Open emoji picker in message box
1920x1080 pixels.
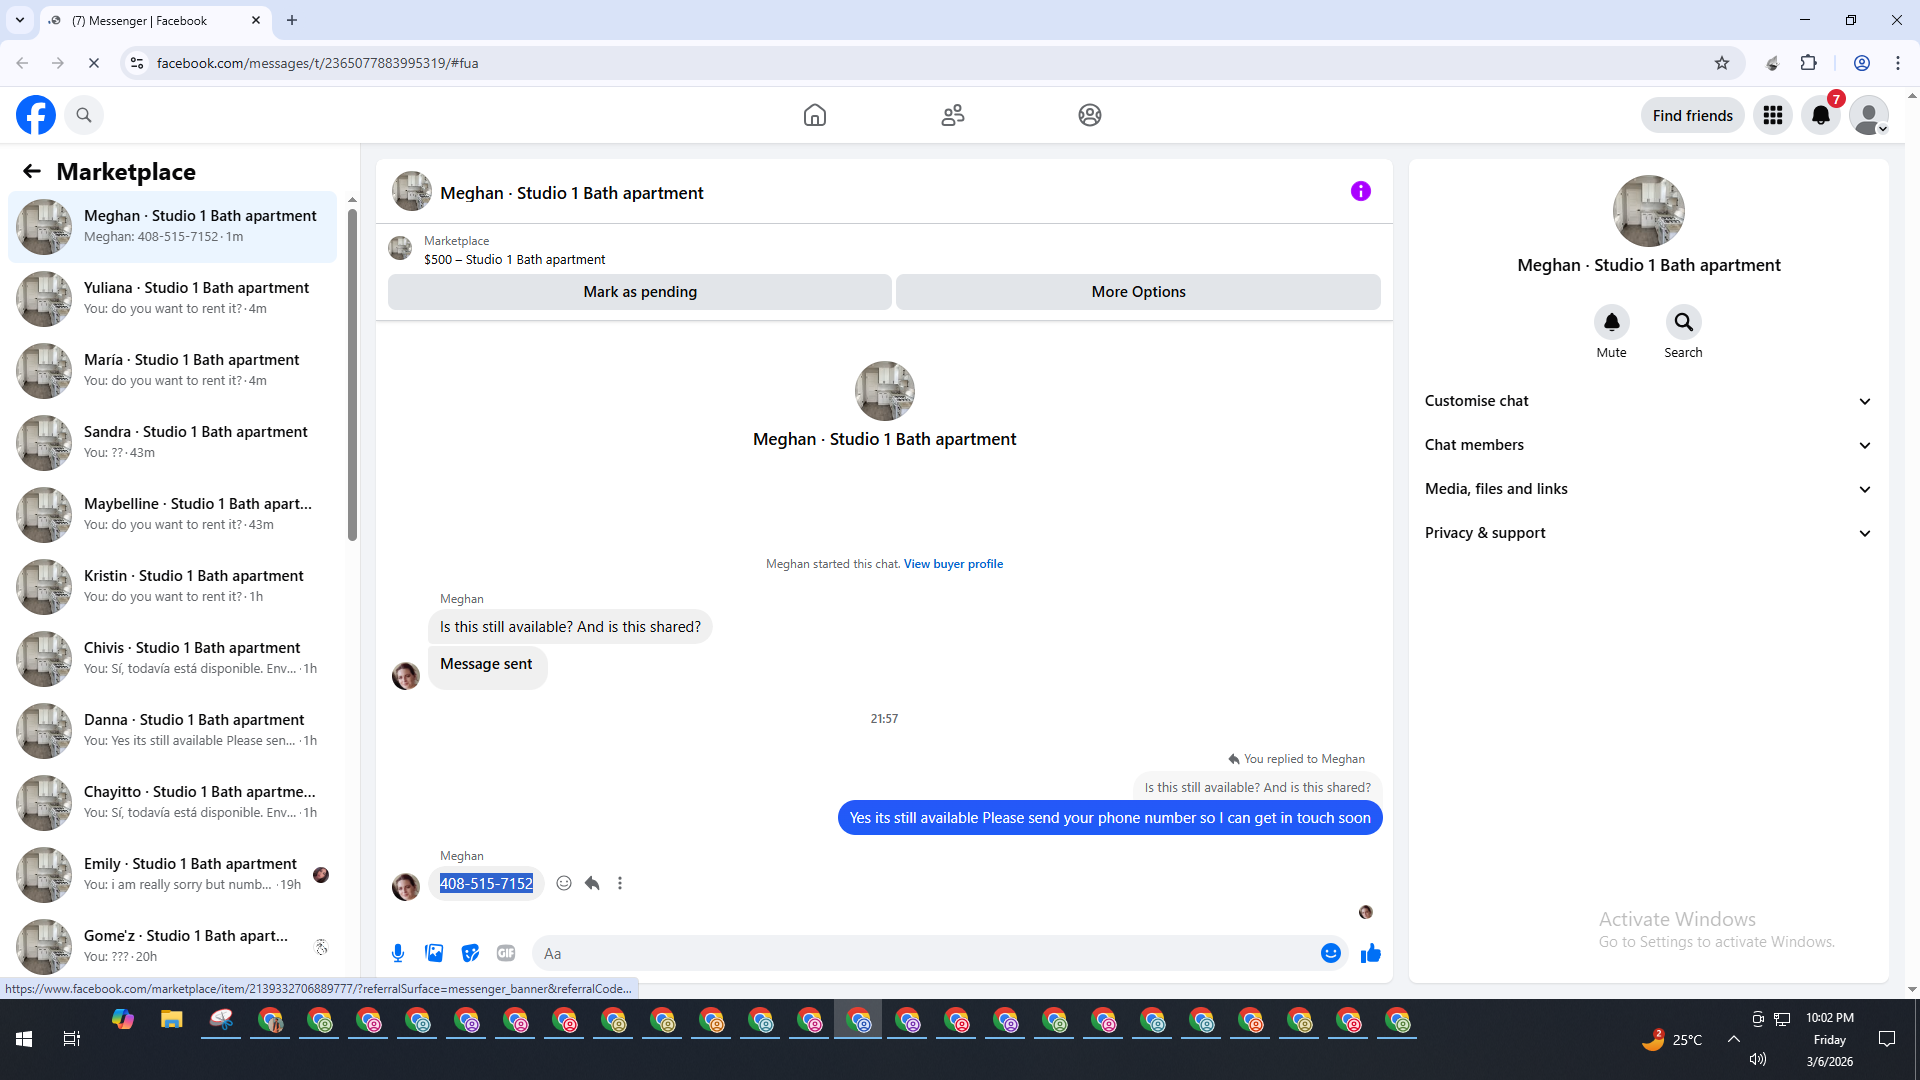[x=1330, y=953]
